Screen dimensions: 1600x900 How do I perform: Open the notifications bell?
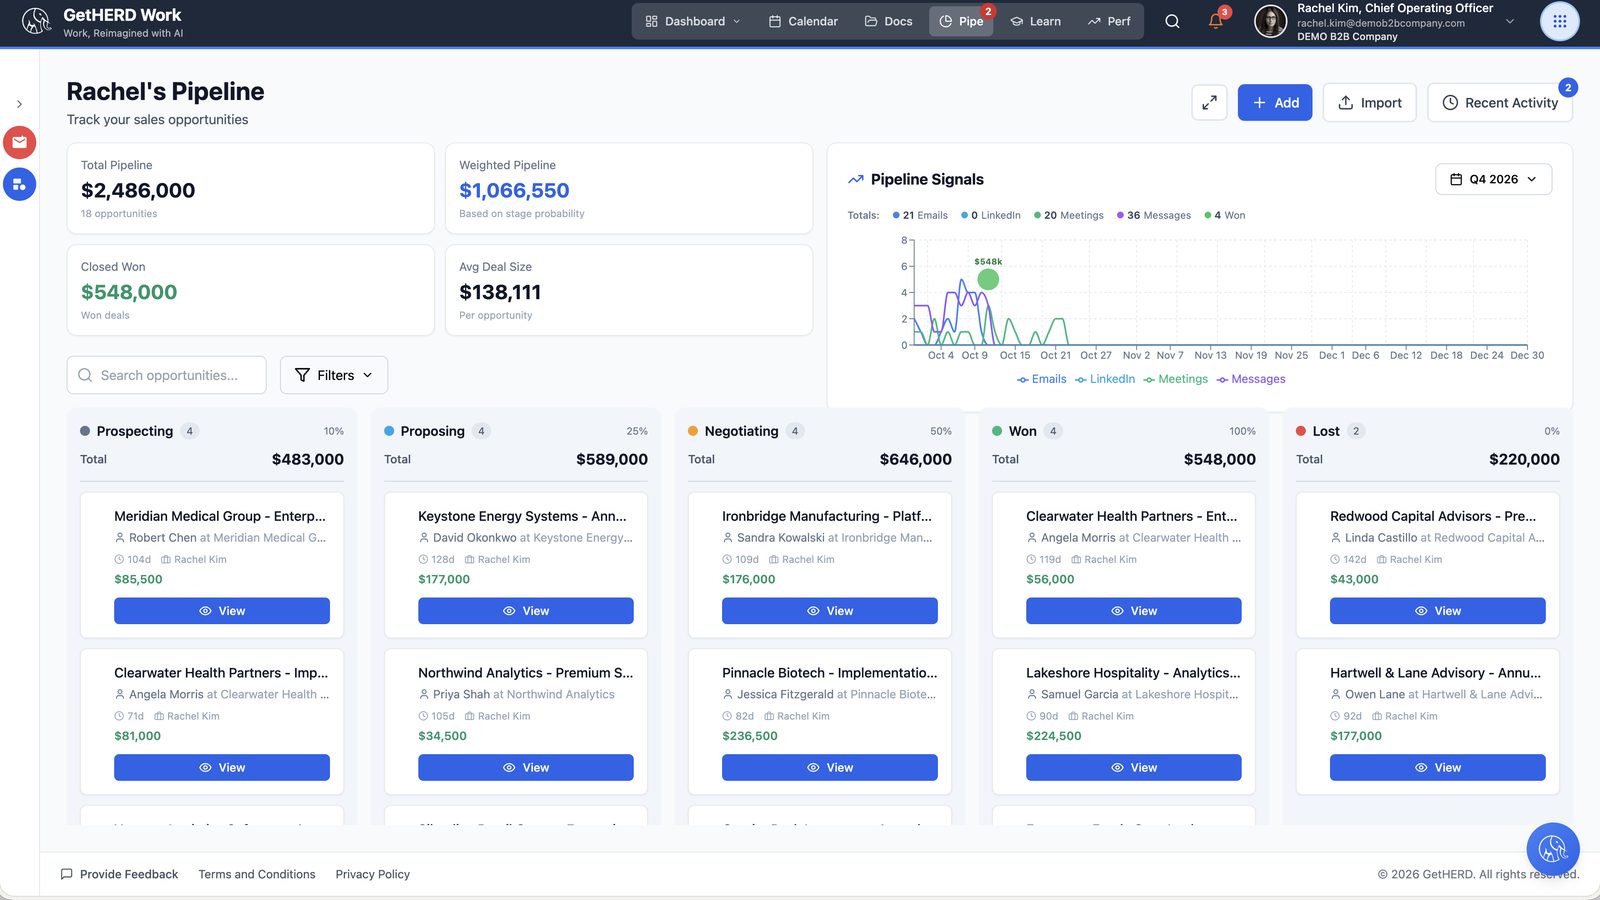click(x=1216, y=21)
